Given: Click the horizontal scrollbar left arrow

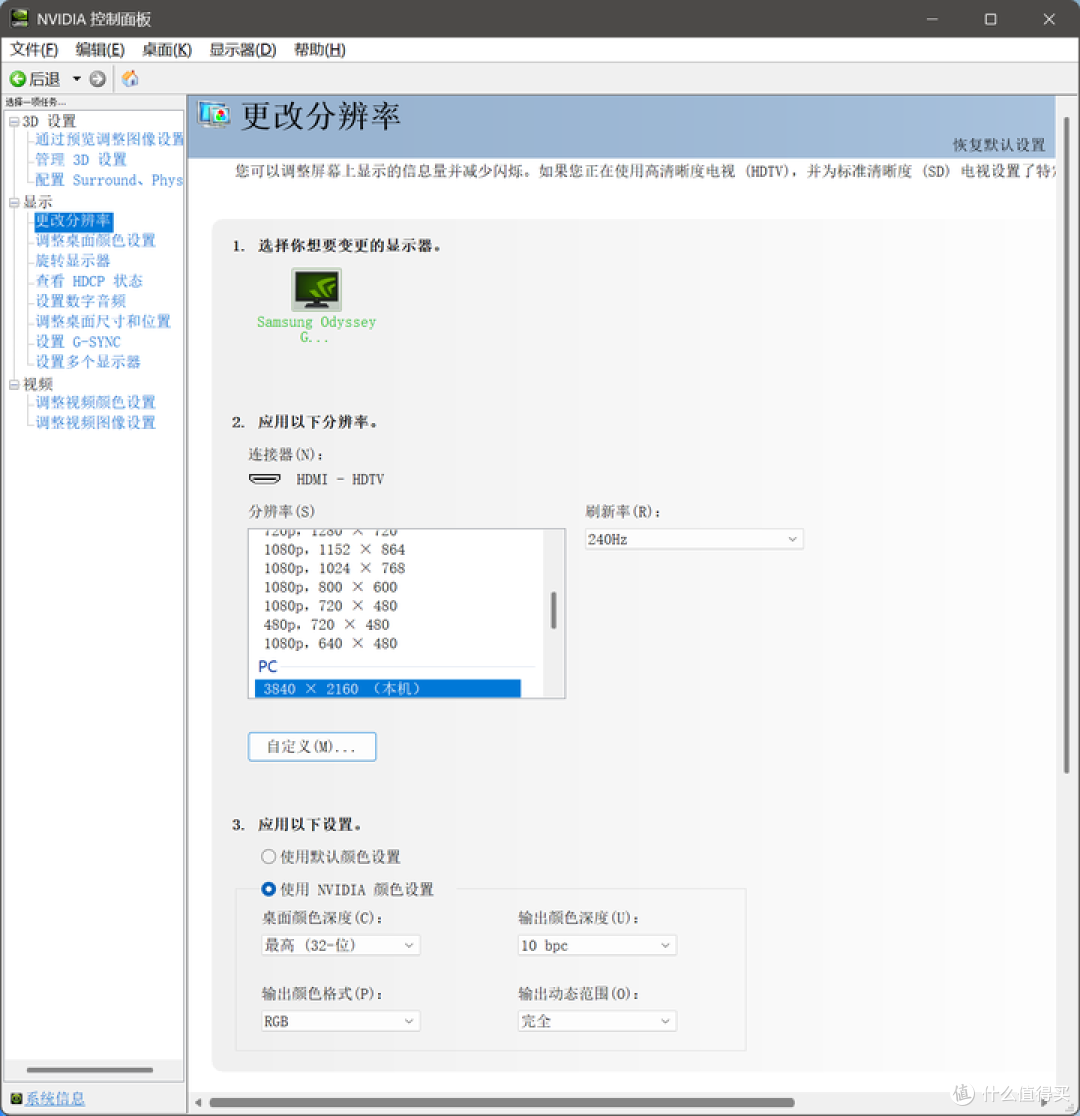Looking at the screenshot, I should point(198,1102).
